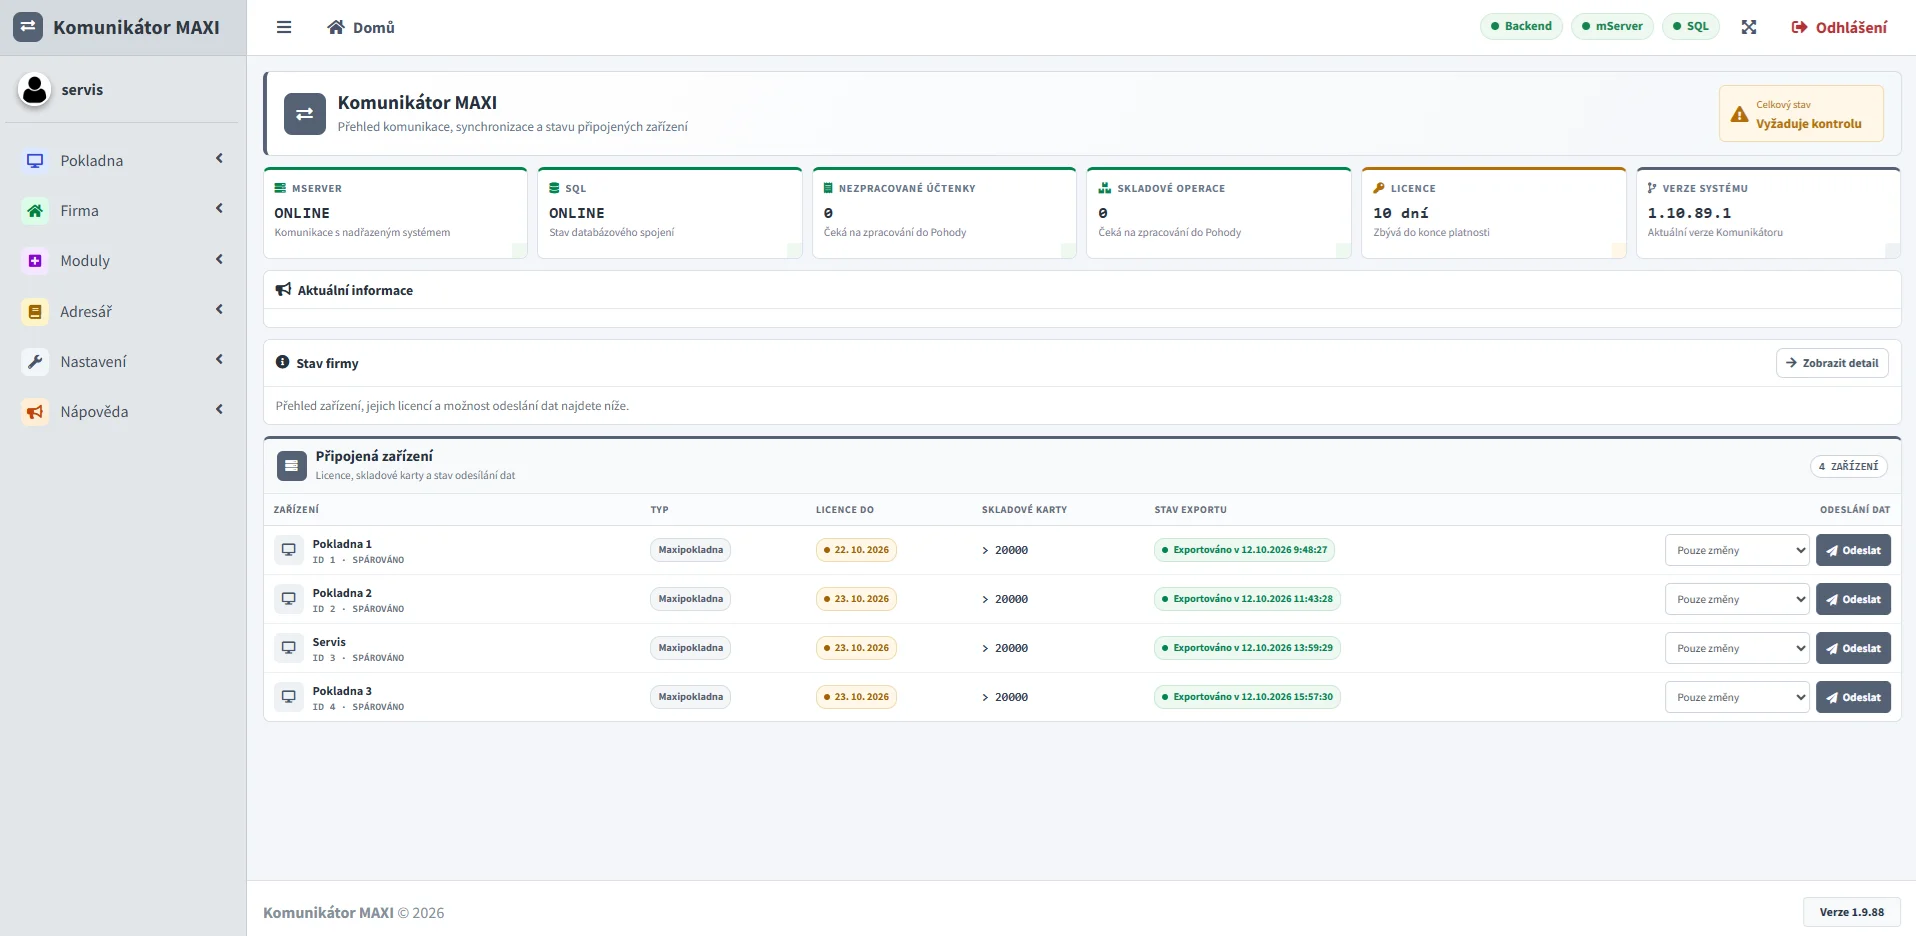This screenshot has height=936, width=1916.
Task: Click the Verze 1.9.88 footer badge
Action: tap(1852, 912)
